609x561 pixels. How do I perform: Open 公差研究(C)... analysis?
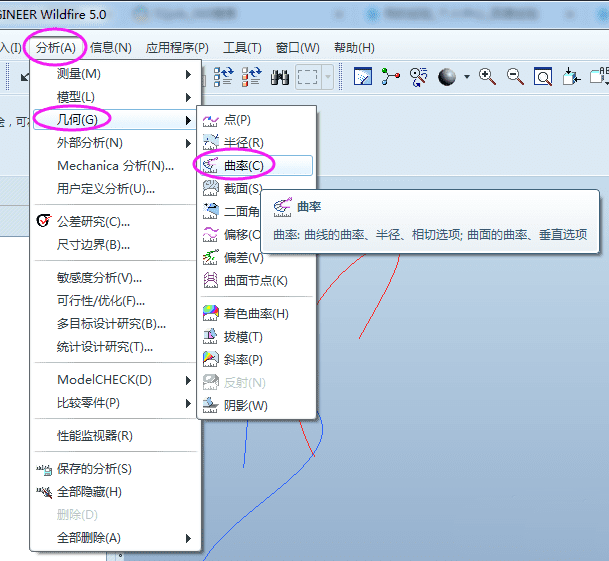[116, 222]
